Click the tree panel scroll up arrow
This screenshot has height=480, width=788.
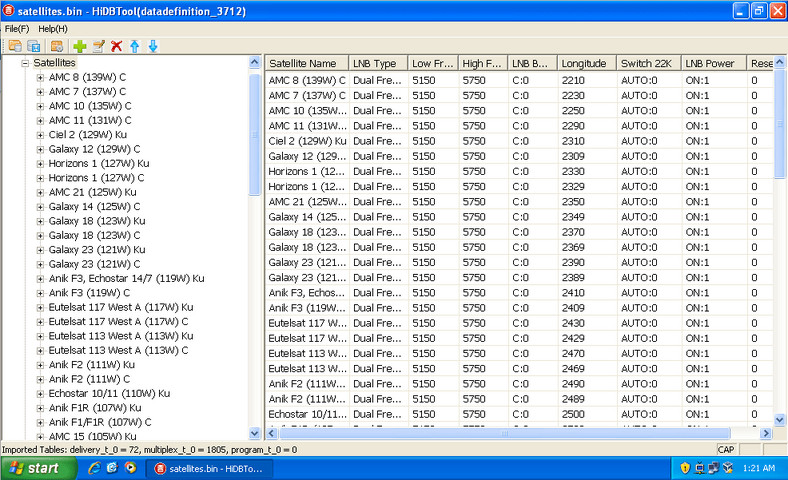(x=254, y=62)
